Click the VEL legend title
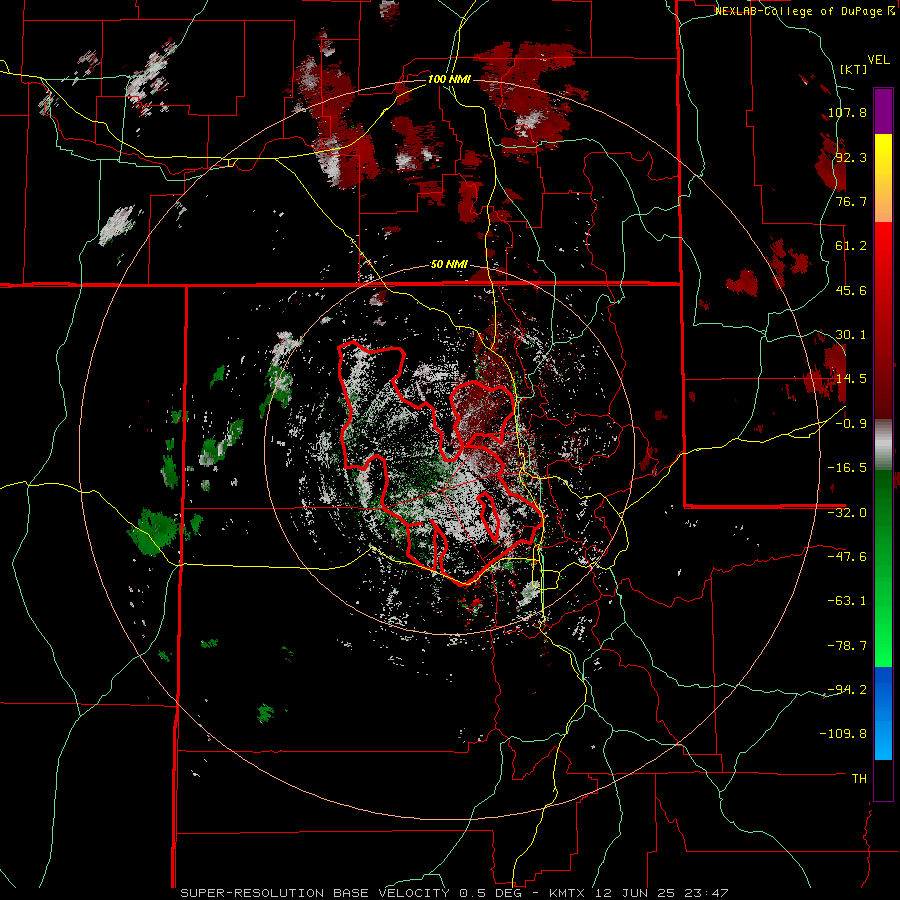 878,60
